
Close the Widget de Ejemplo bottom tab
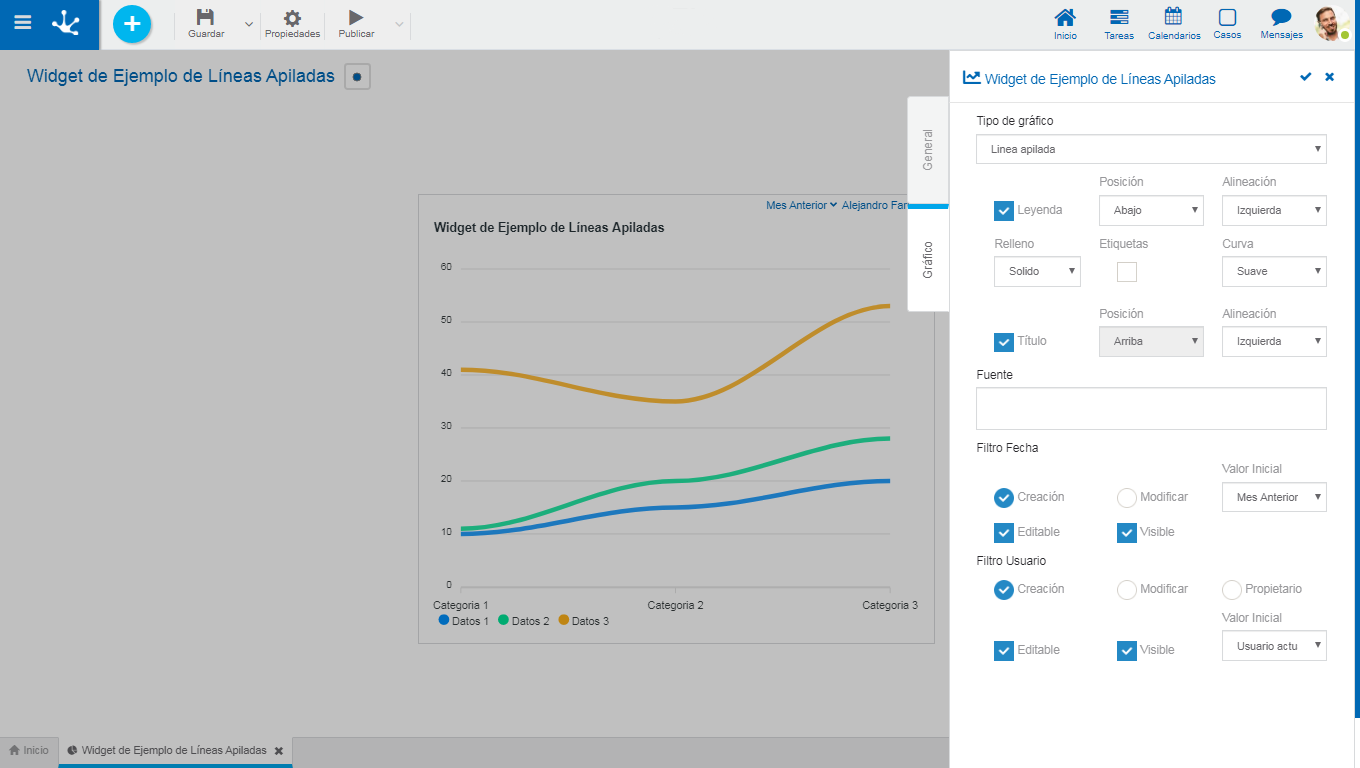[279, 750]
